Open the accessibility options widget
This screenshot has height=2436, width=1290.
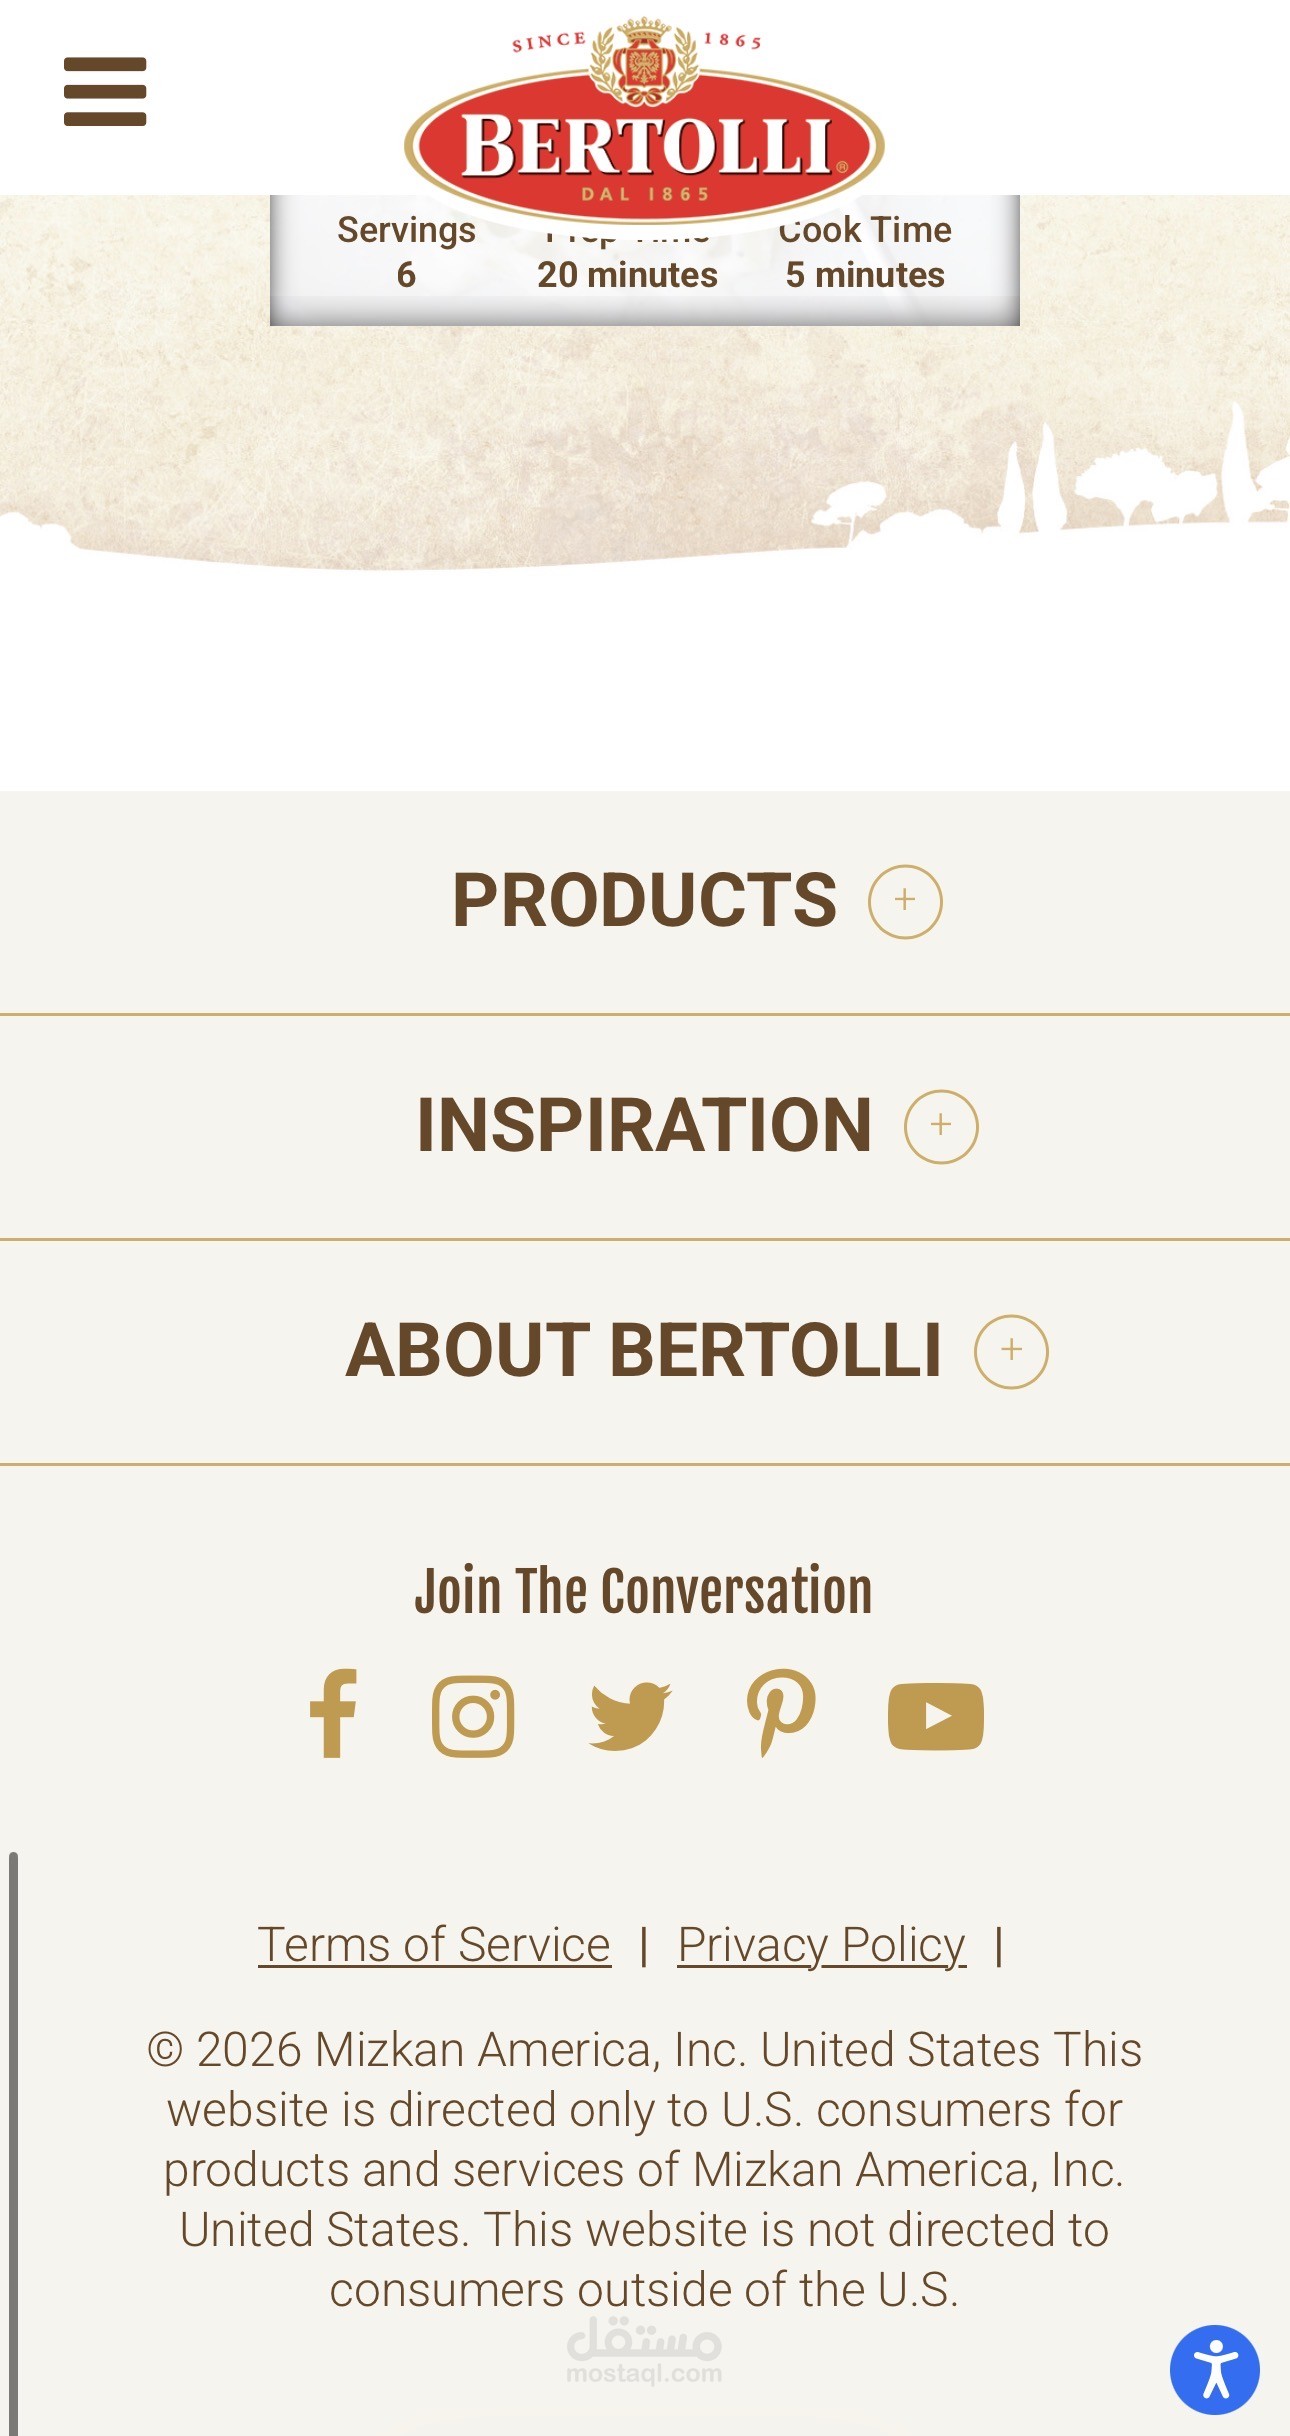pyautogui.click(x=1214, y=2369)
